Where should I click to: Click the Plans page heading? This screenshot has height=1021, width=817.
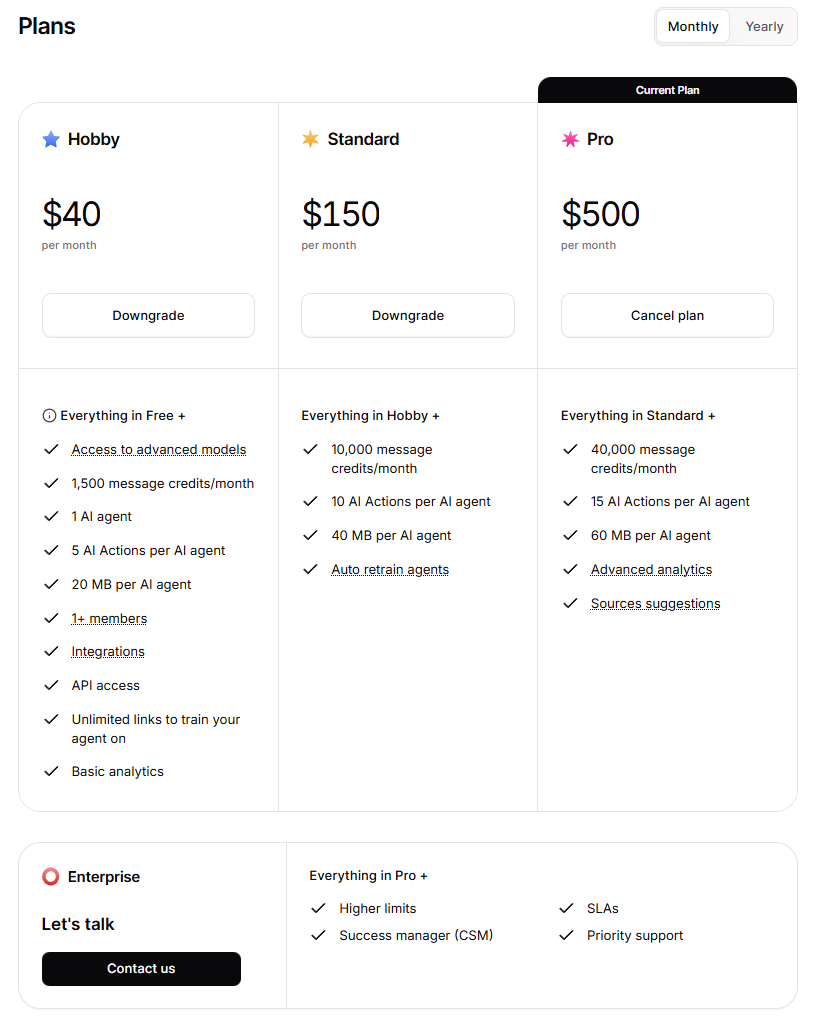(46, 26)
